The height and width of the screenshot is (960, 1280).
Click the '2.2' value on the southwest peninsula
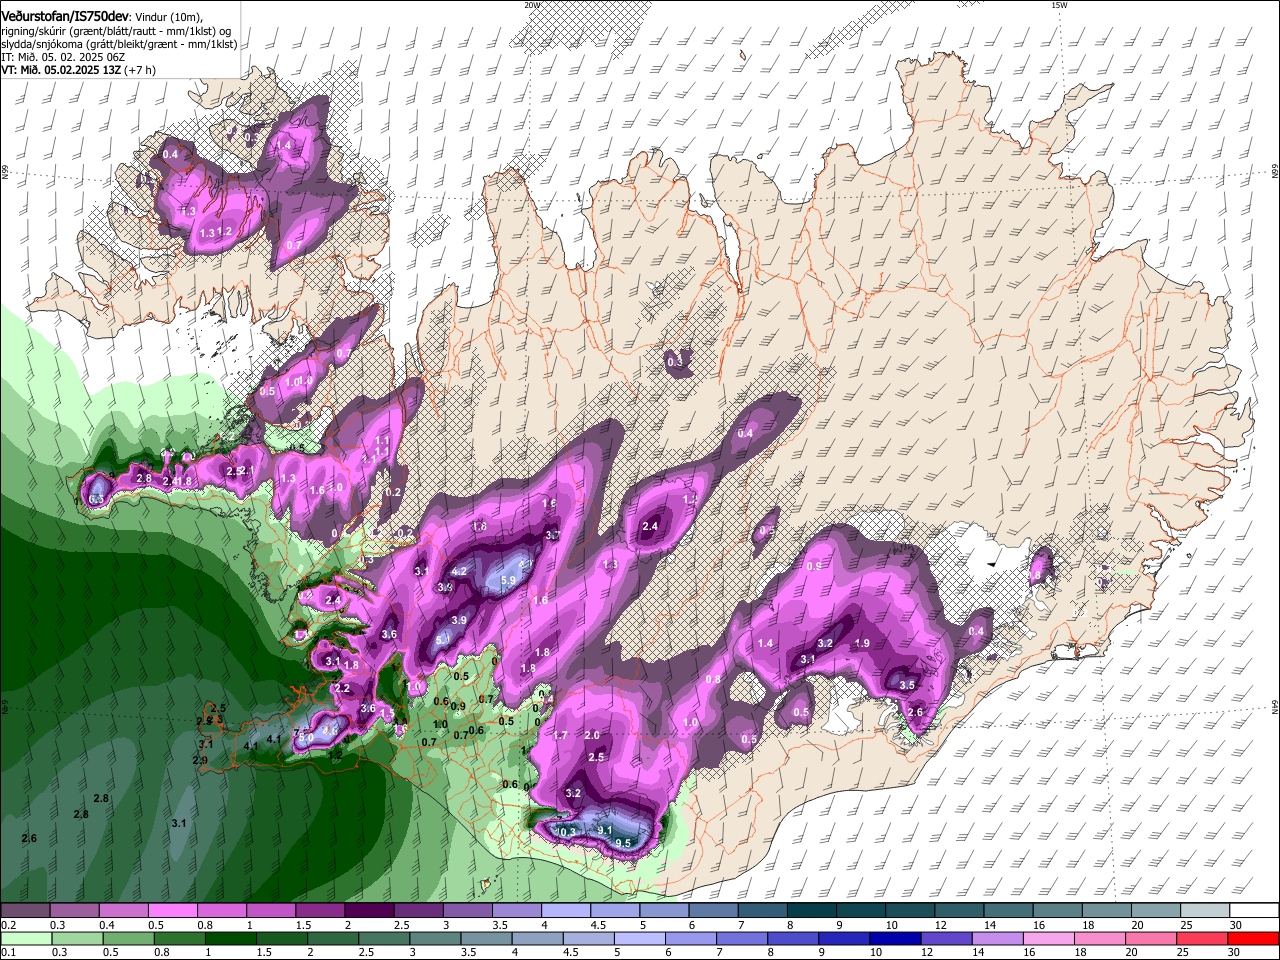pos(341,688)
